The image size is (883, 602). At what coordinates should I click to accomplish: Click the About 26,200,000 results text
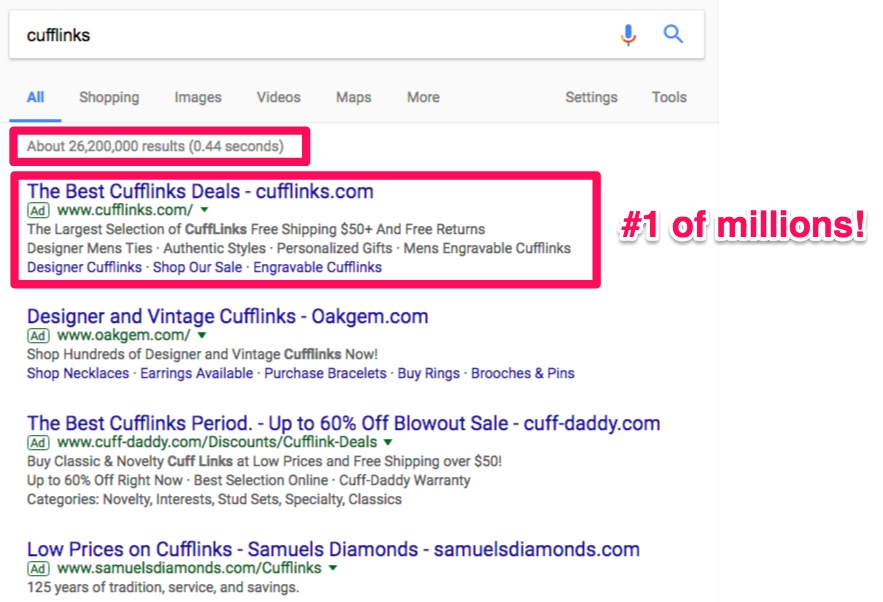click(155, 146)
